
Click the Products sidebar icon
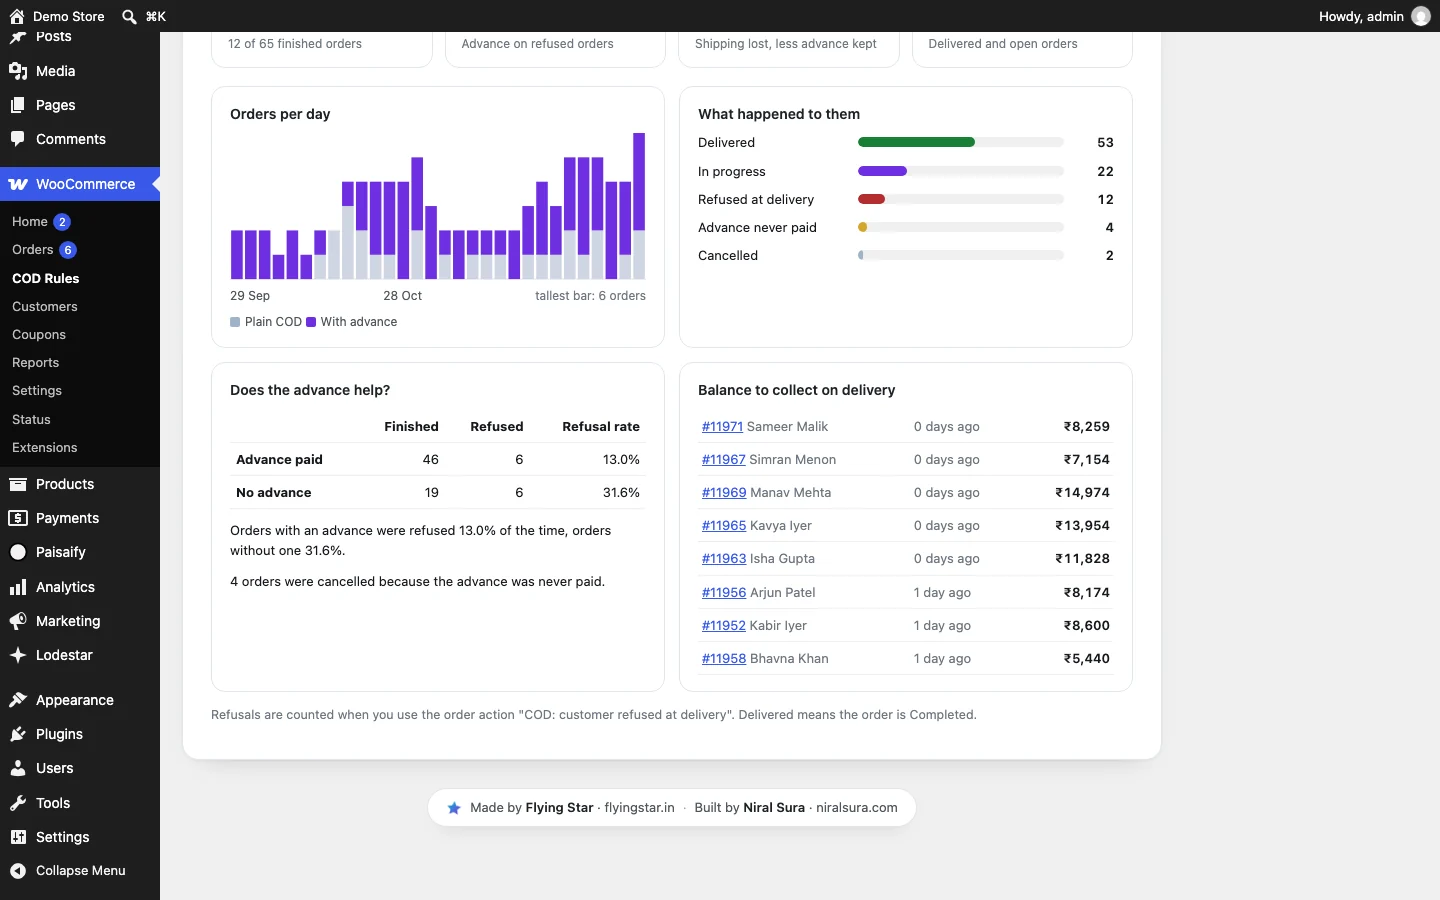pos(18,484)
